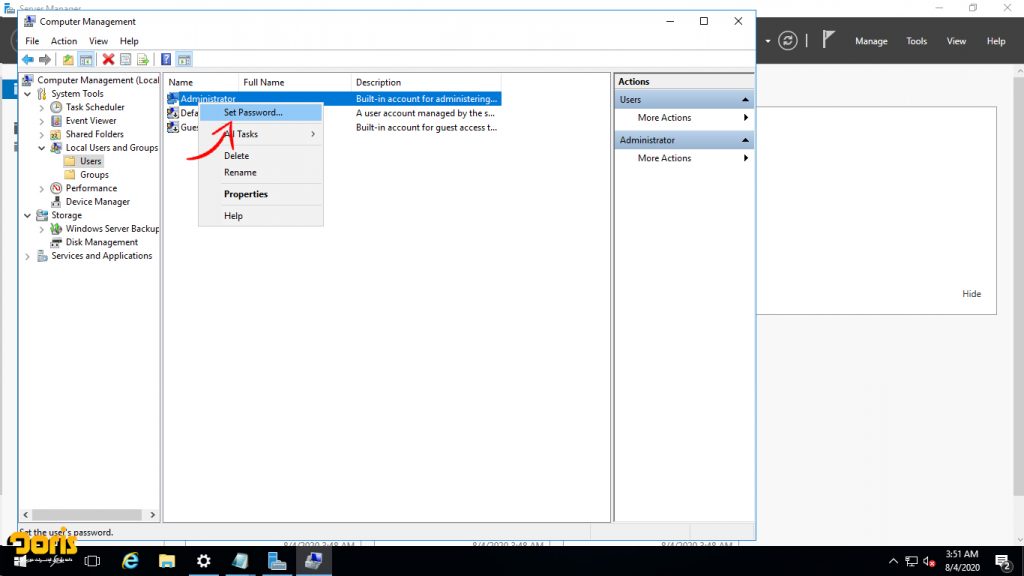Choose Rename from context menu
This screenshot has width=1024, height=576.
(261, 172)
